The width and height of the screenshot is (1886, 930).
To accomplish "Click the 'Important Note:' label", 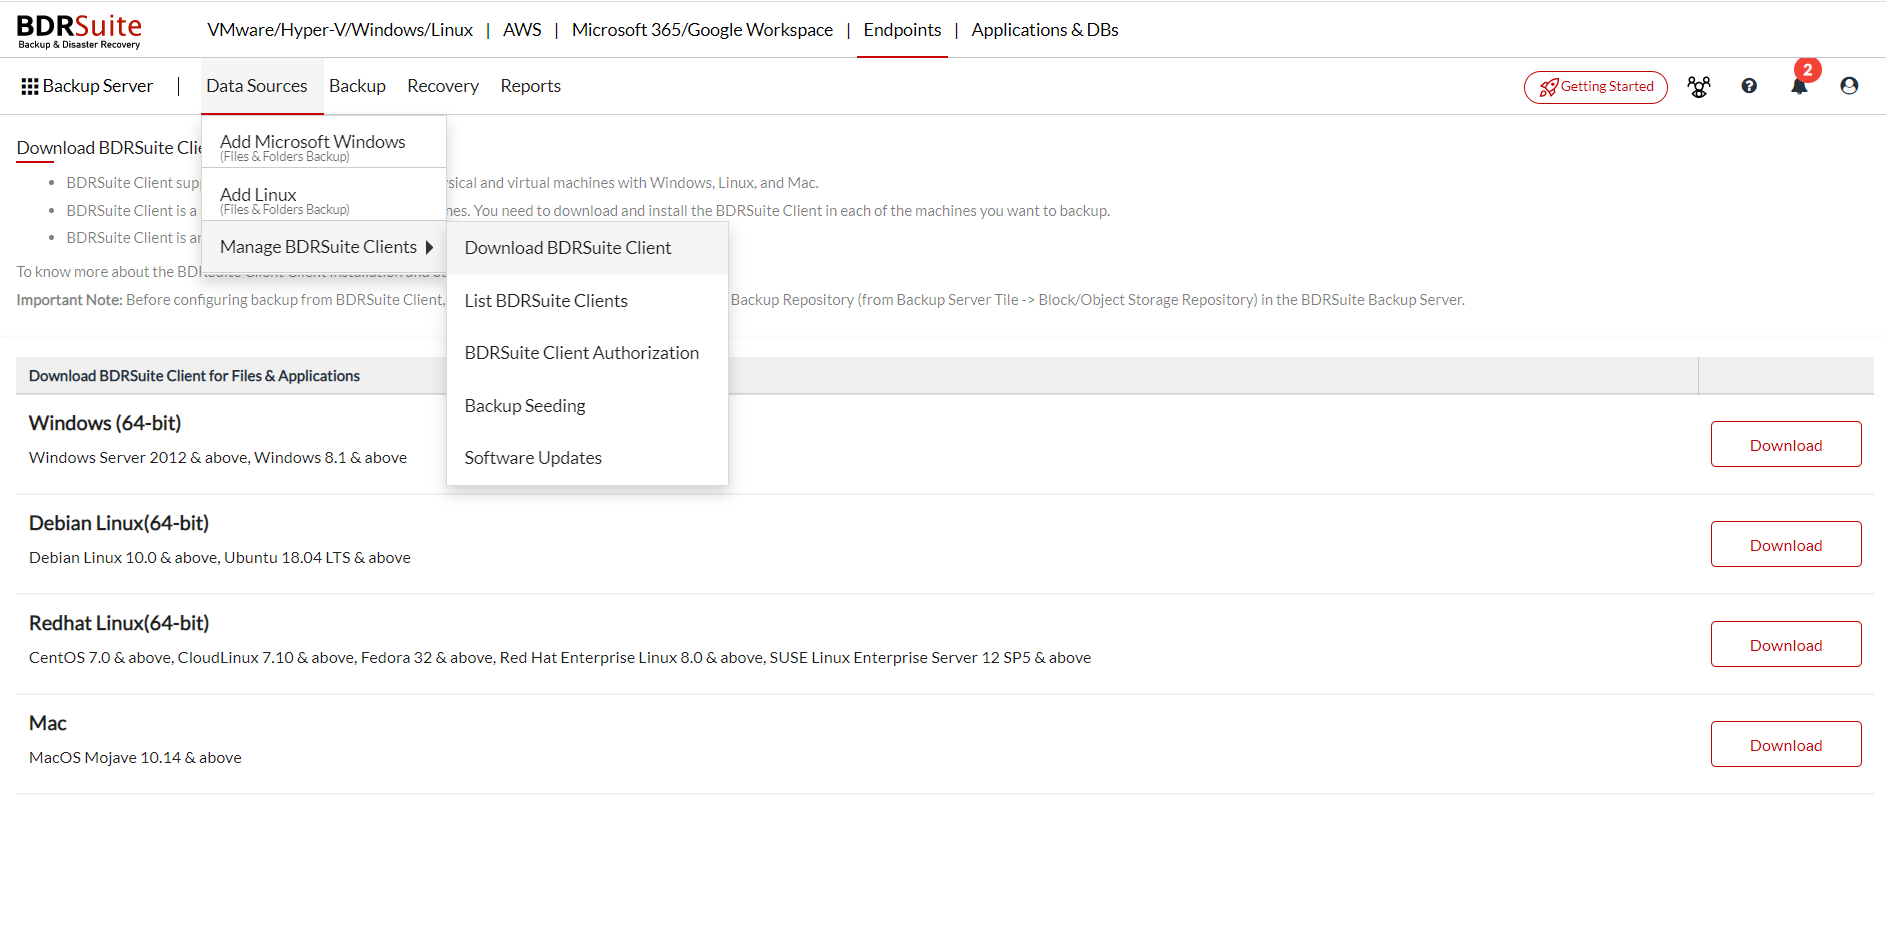I will 69,300.
